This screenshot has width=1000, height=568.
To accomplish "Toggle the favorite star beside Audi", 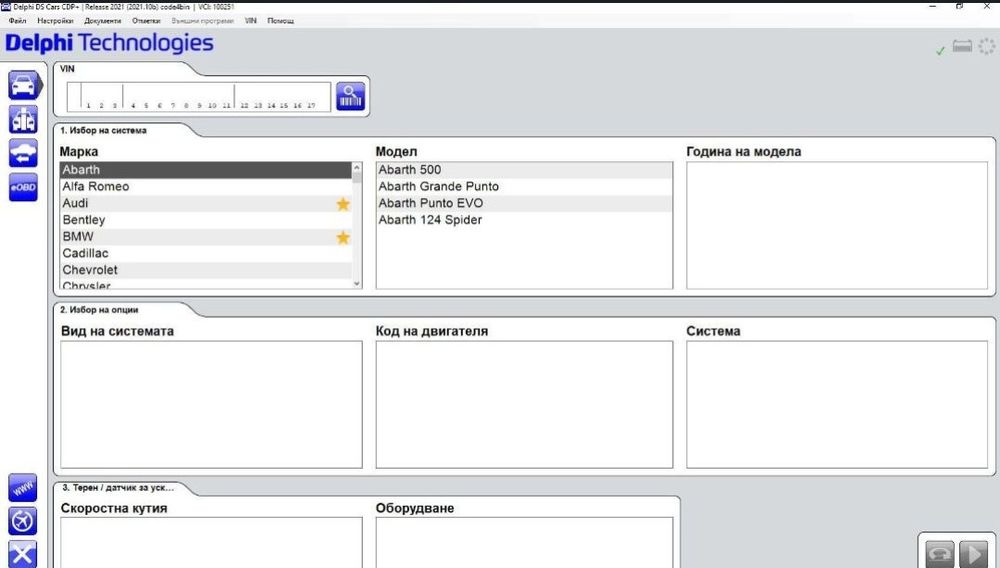I will pos(343,204).
